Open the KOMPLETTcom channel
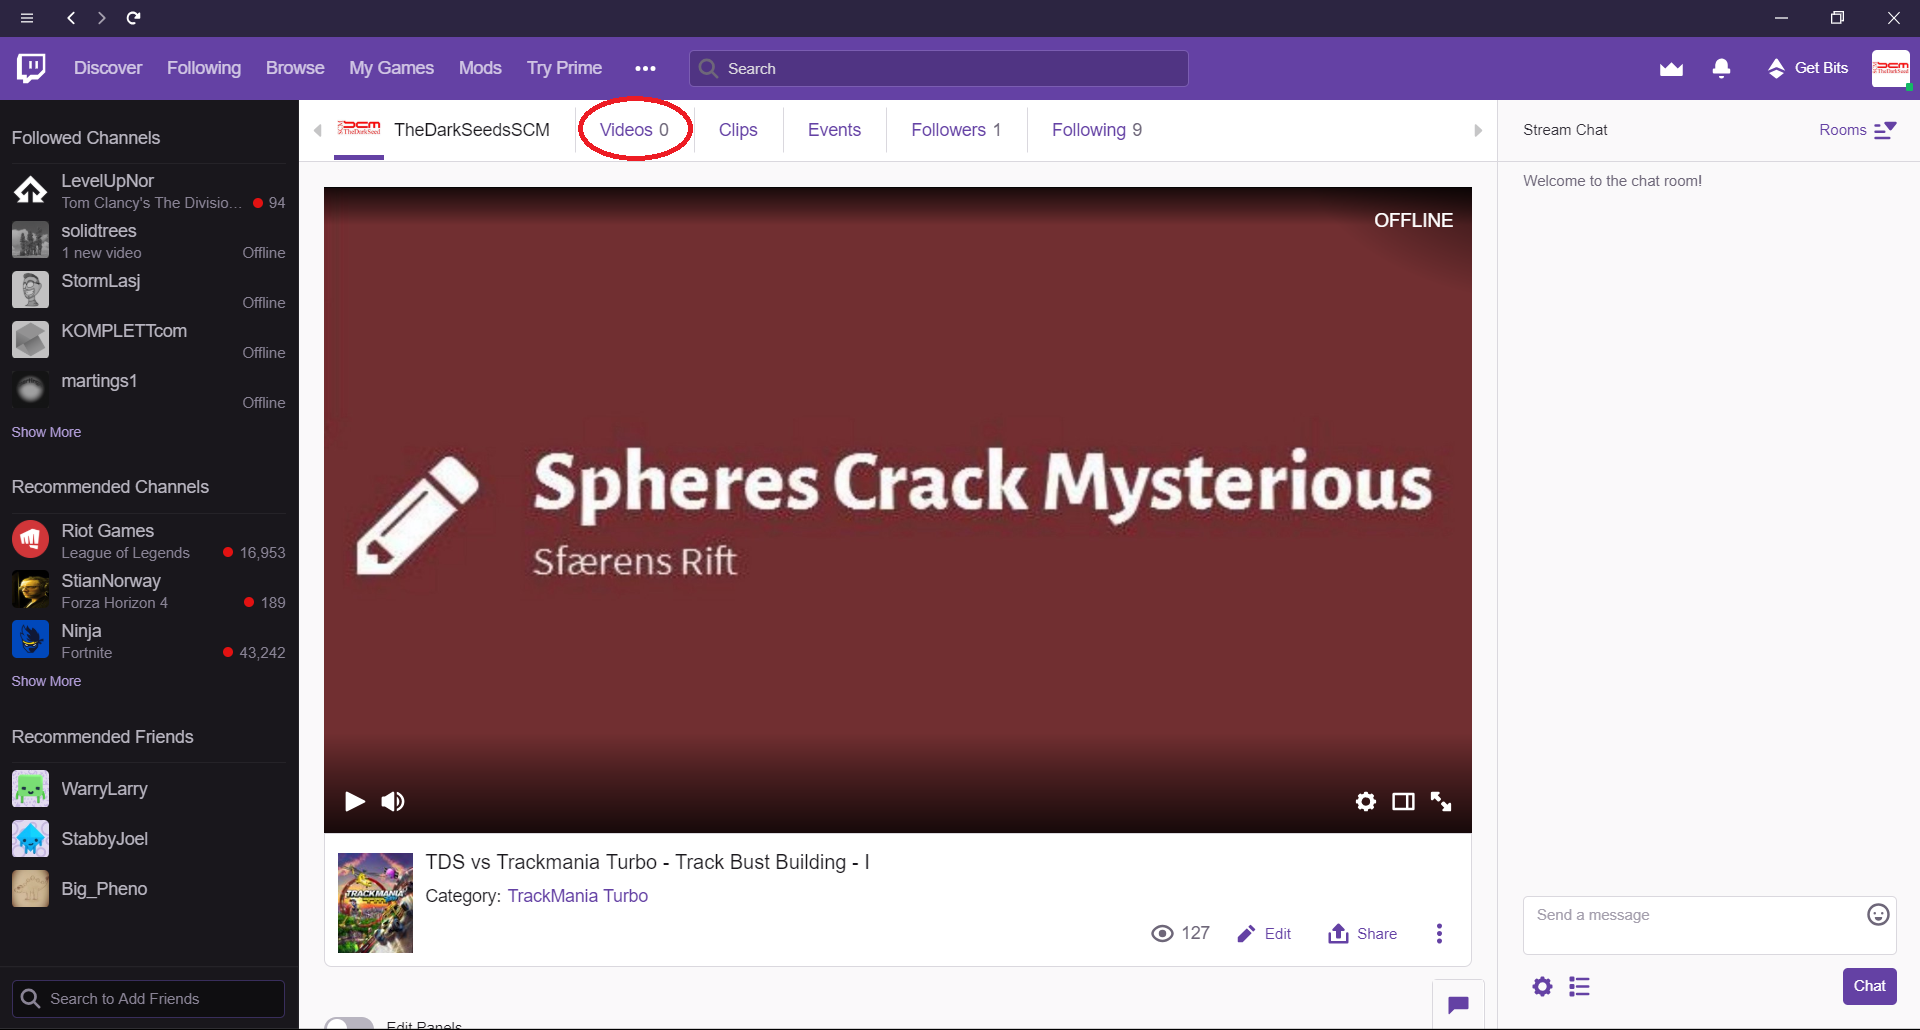 coord(149,341)
